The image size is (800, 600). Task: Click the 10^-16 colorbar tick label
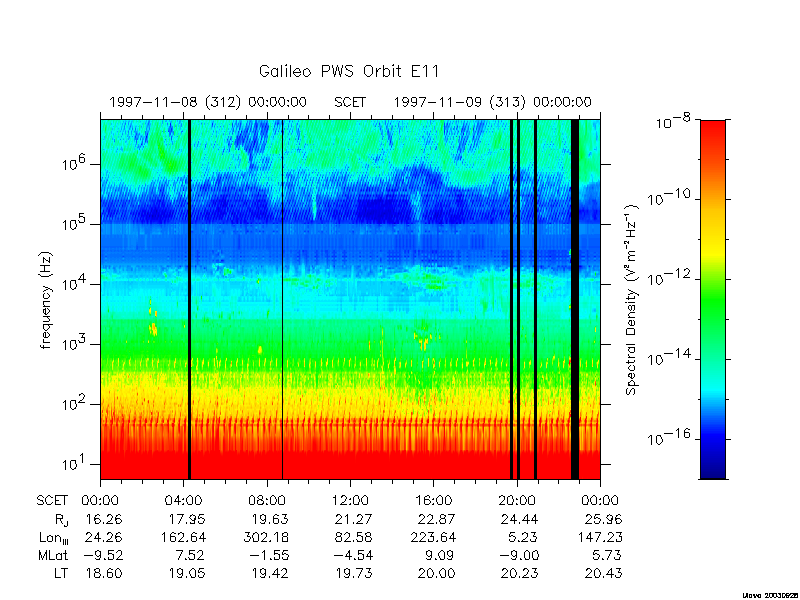667,437
